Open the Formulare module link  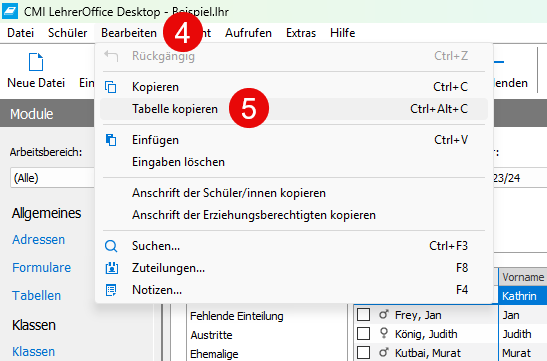tap(42, 268)
